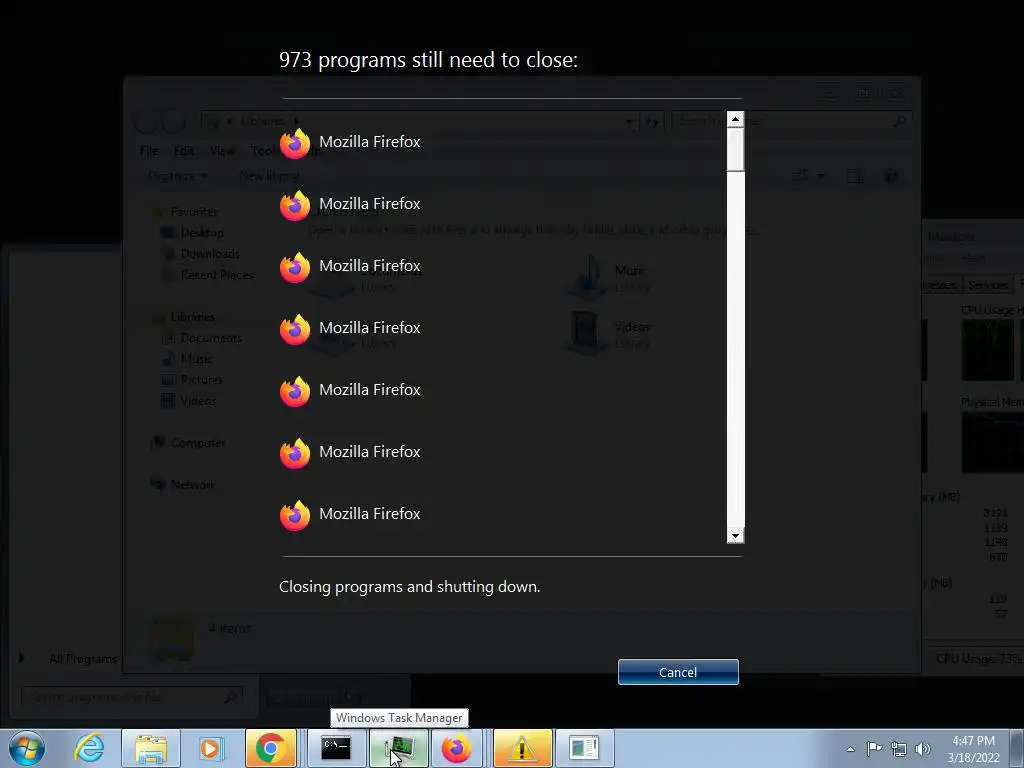Click the program list scrollbar up arrow
The width and height of the screenshot is (1024, 768).
click(735, 120)
